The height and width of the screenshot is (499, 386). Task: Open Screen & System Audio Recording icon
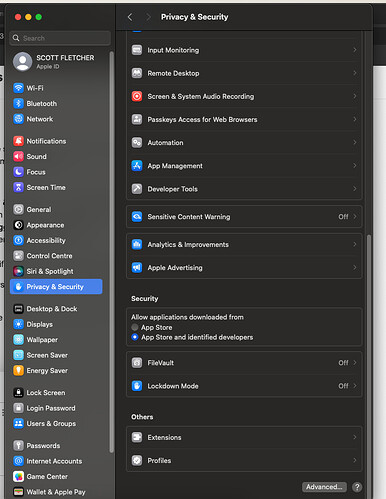pyautogui.click(x=137, y=96)
